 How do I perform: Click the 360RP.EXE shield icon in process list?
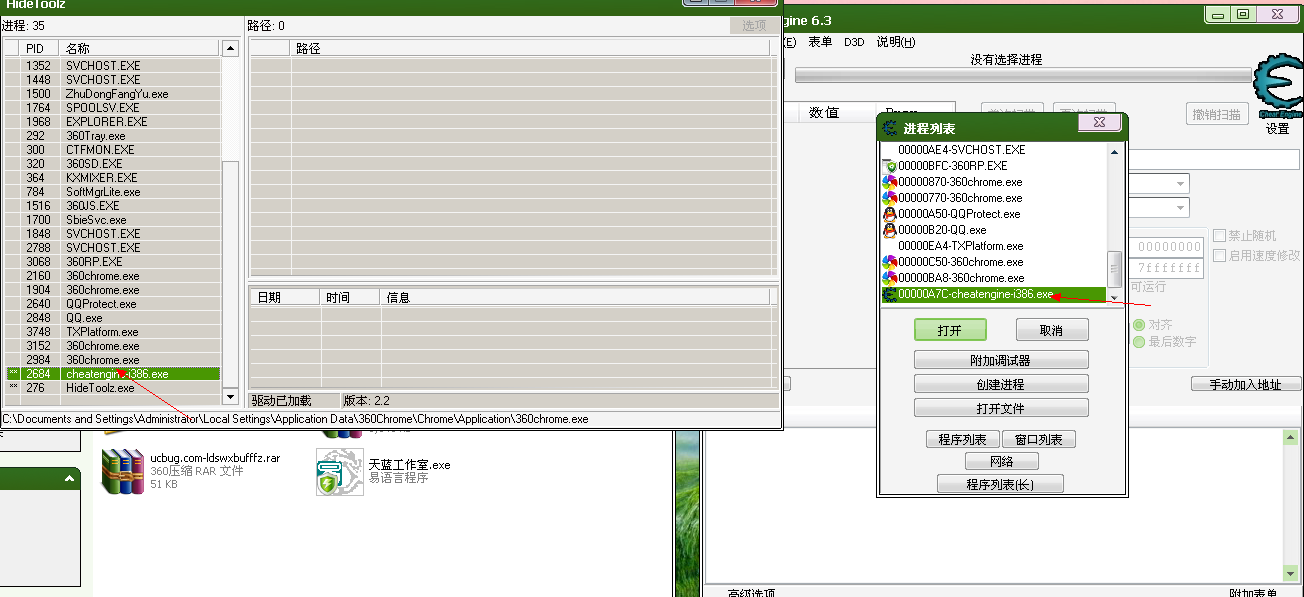pos(889,166)
